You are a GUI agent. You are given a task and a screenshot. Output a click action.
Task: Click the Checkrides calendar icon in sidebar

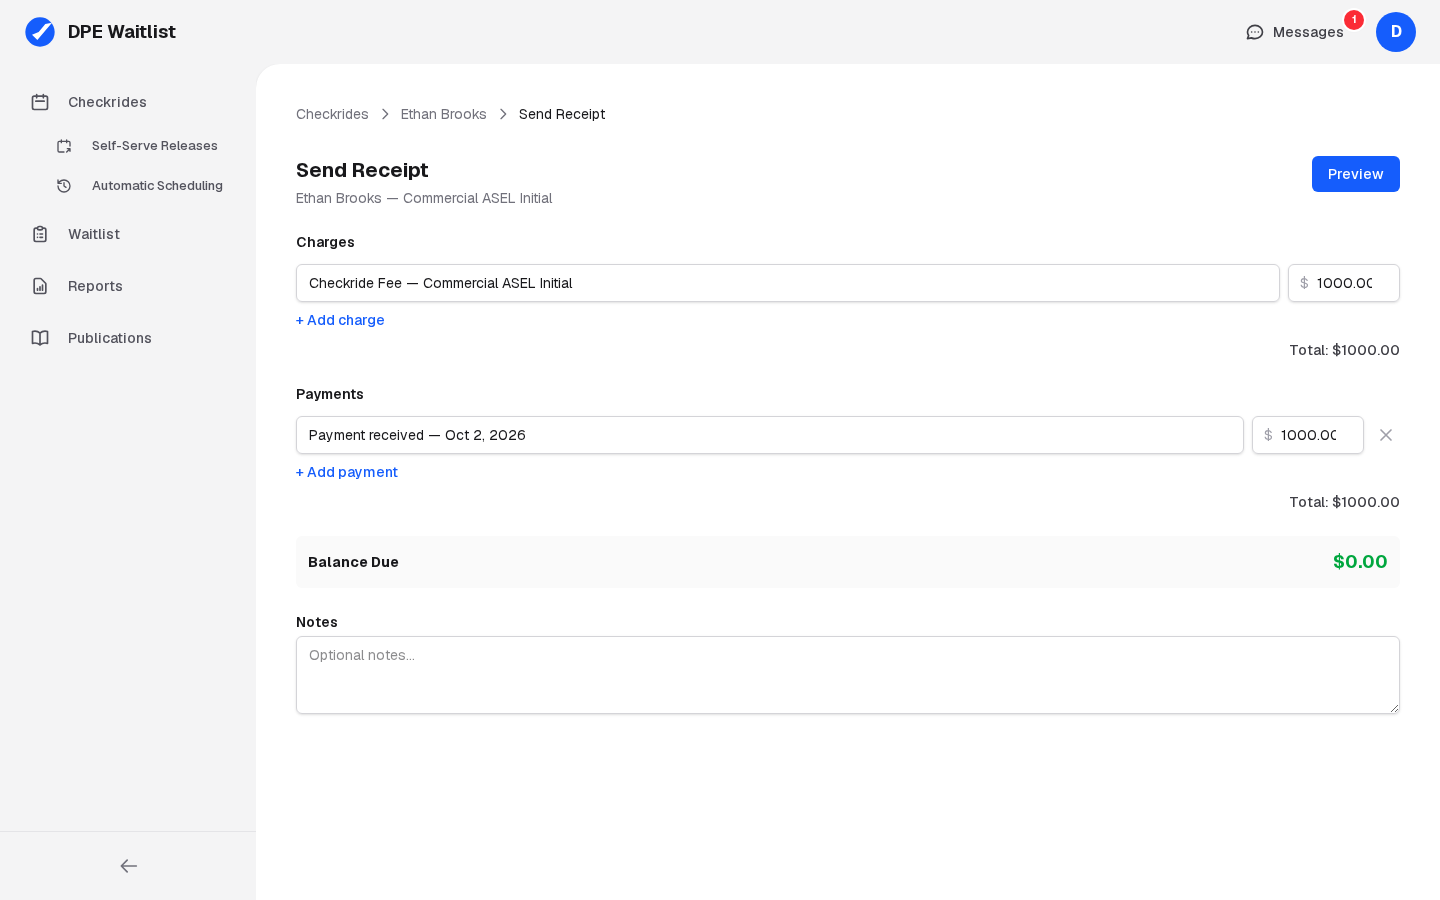[x=40, y=102]
